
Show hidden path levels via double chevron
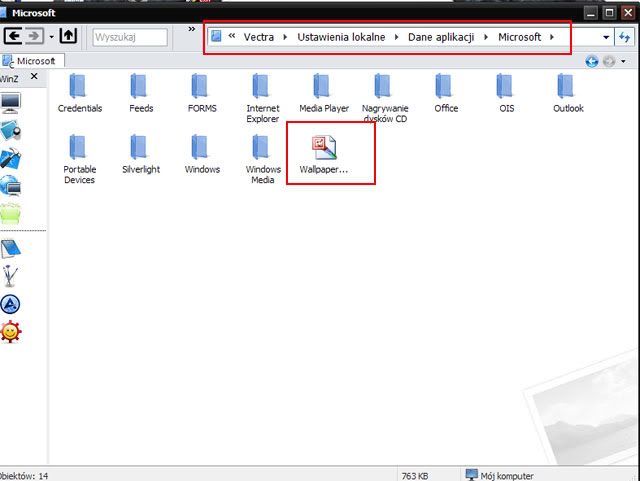(x=232, y=37)
